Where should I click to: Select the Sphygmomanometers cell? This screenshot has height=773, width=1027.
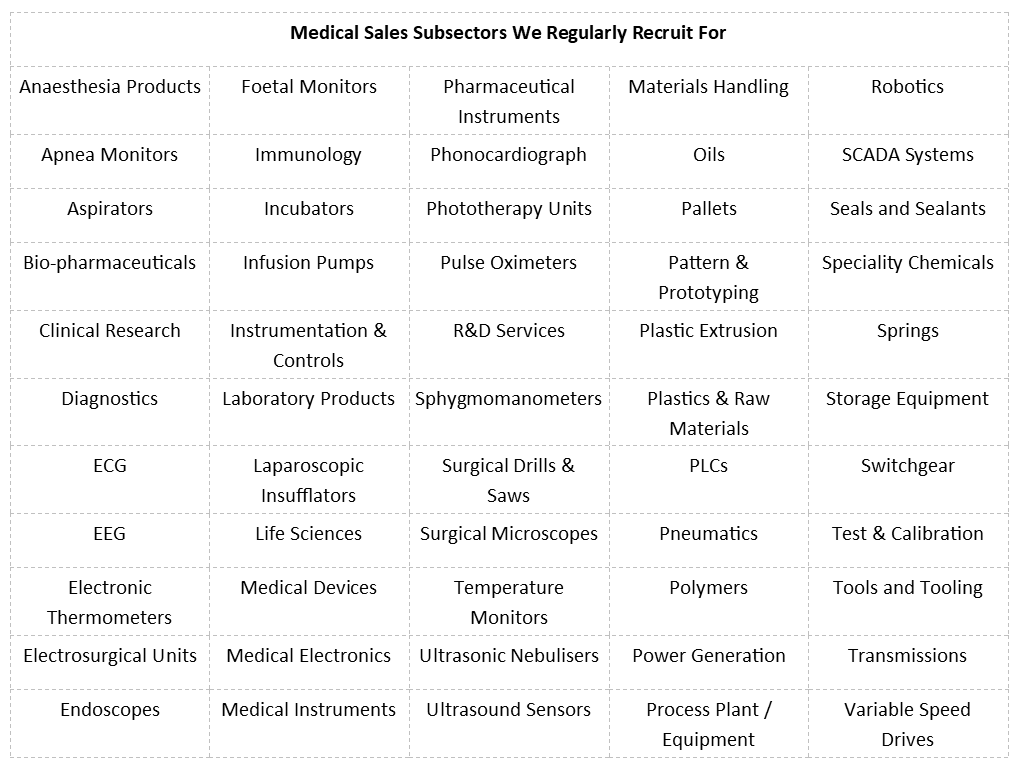coord(508,399)
